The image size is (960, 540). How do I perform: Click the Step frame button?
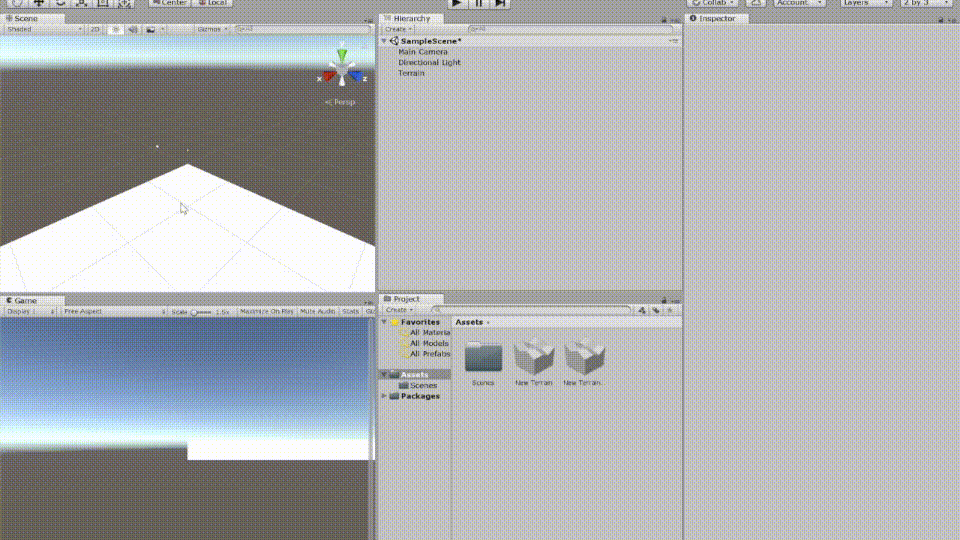click(501, 3)
